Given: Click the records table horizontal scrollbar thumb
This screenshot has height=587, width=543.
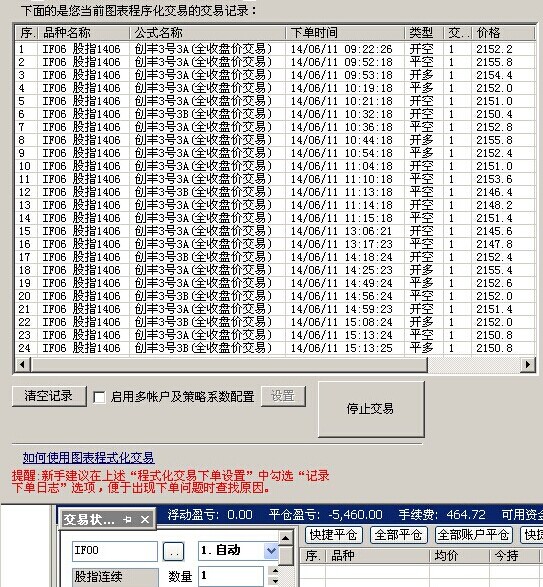Looking at the screenshot, I should click(229, 364).
